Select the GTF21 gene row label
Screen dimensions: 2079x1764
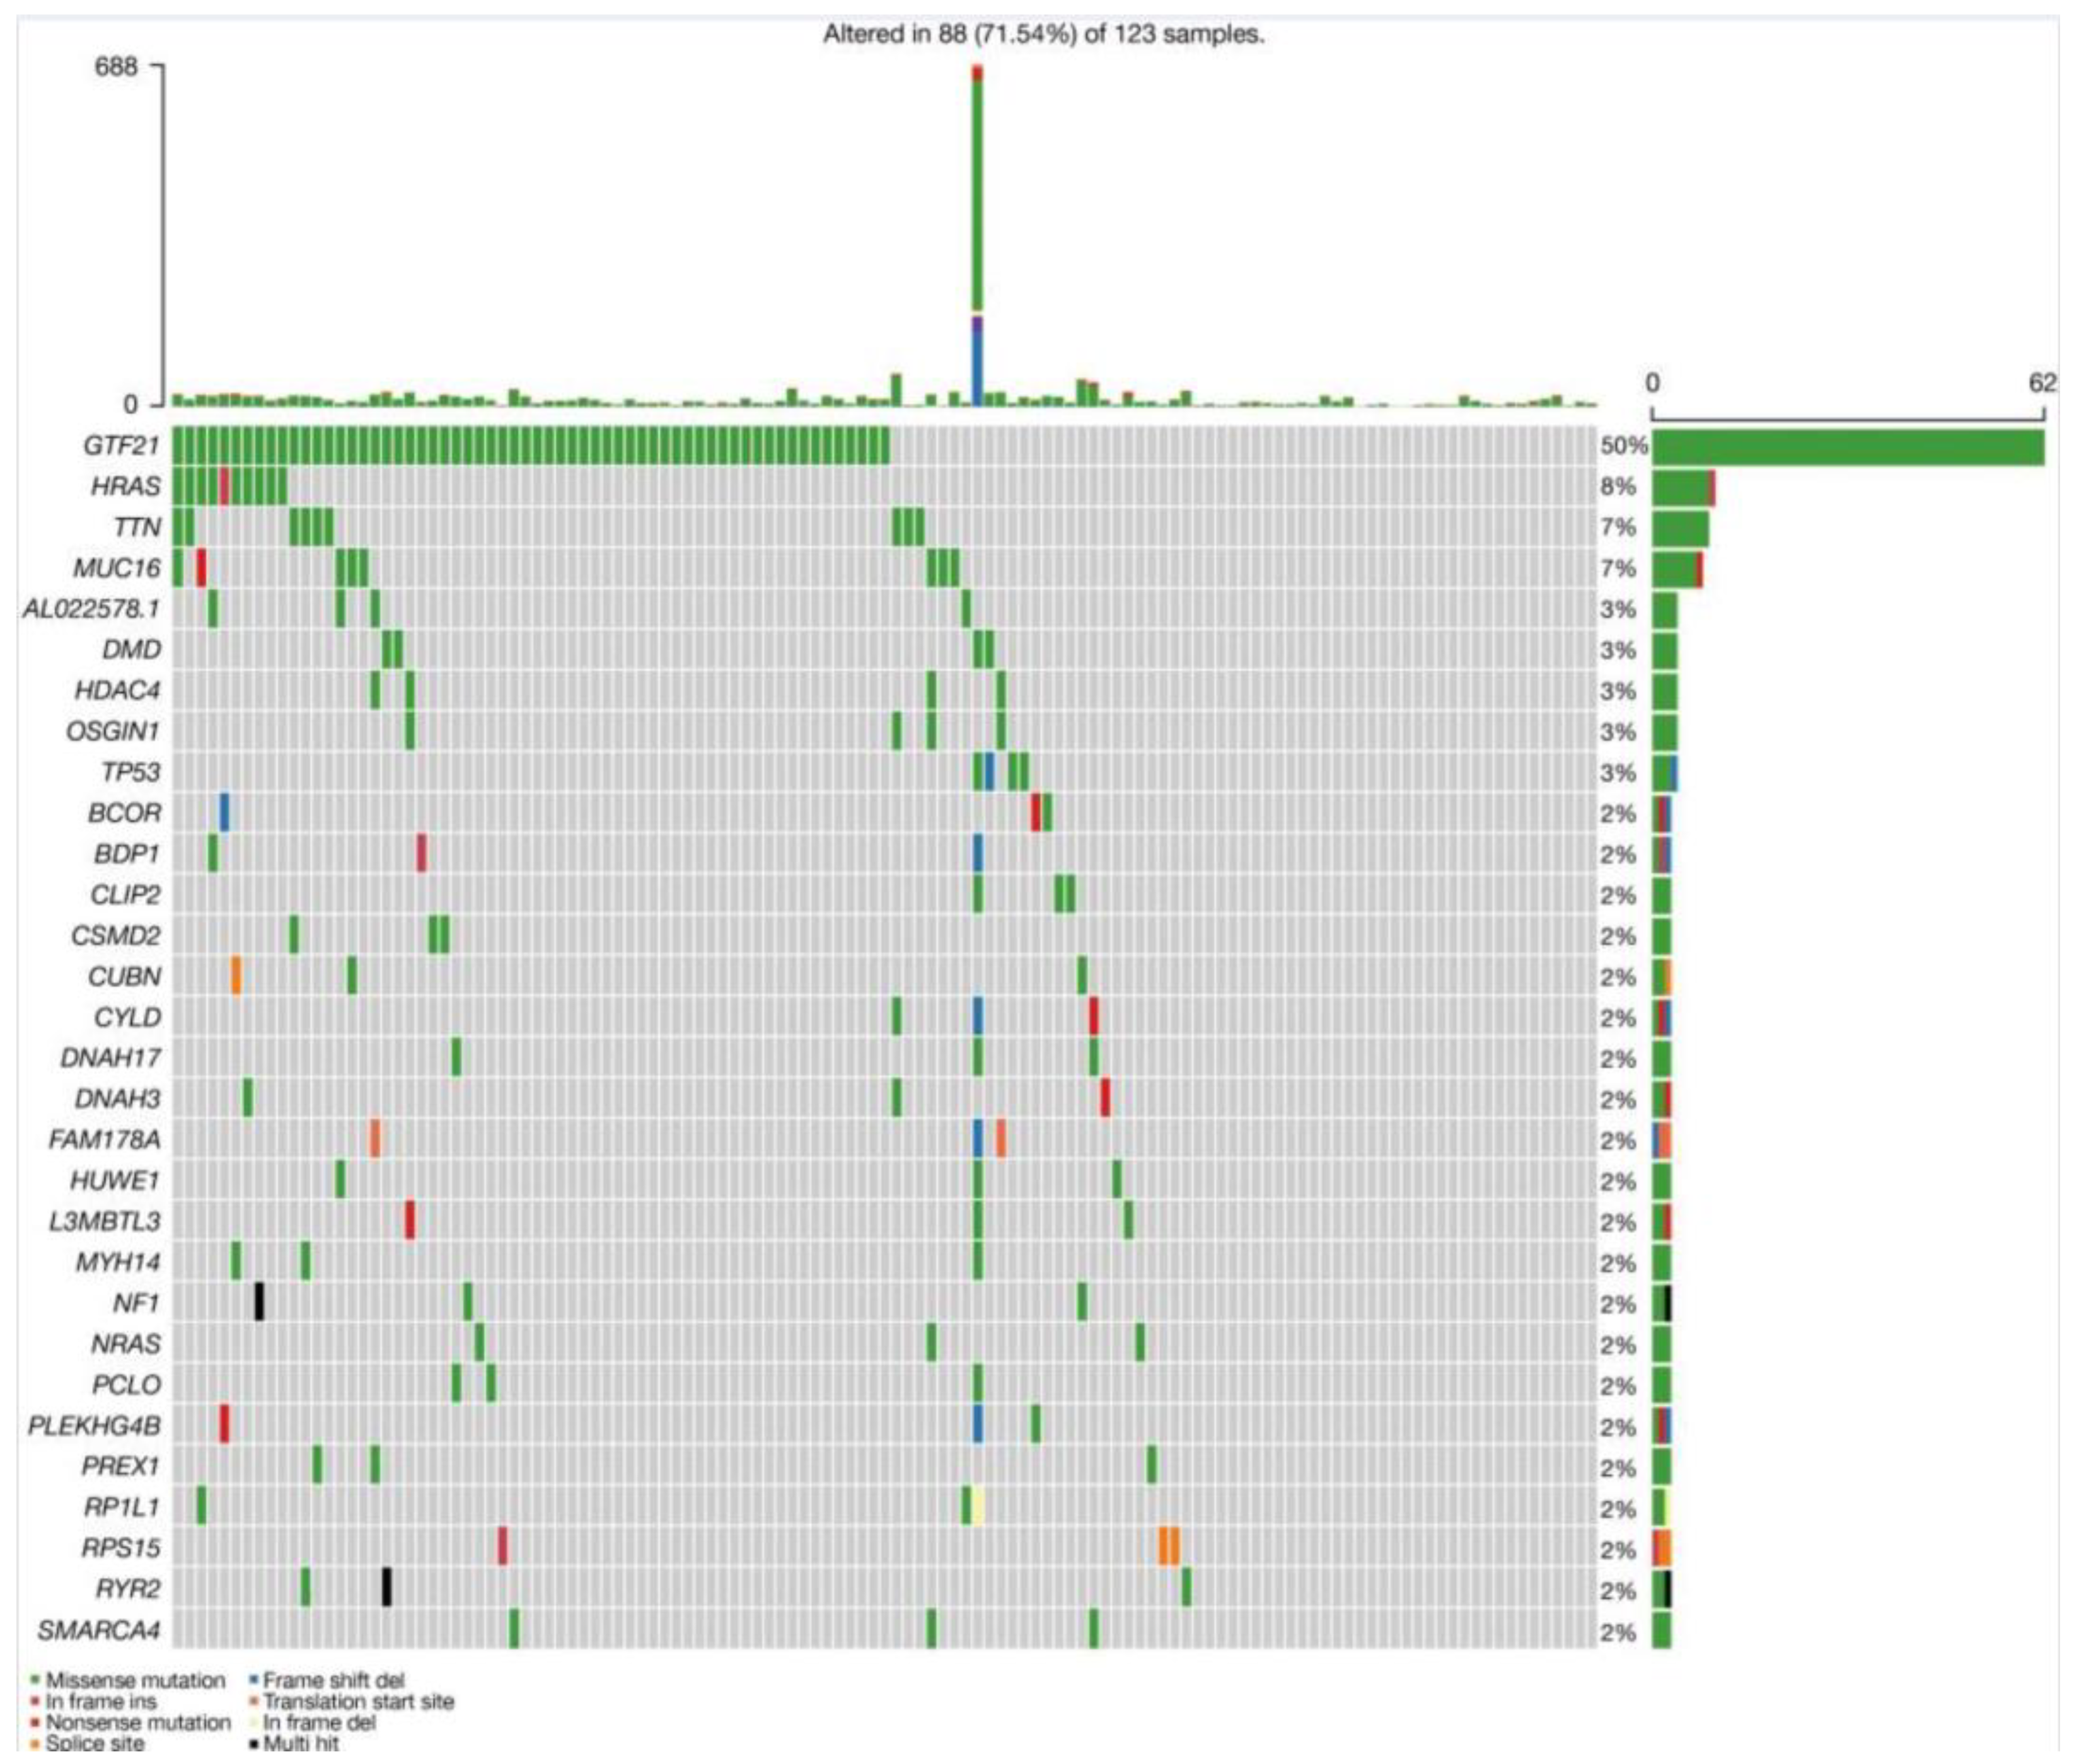pyautogui.click(x=121, y=445)
